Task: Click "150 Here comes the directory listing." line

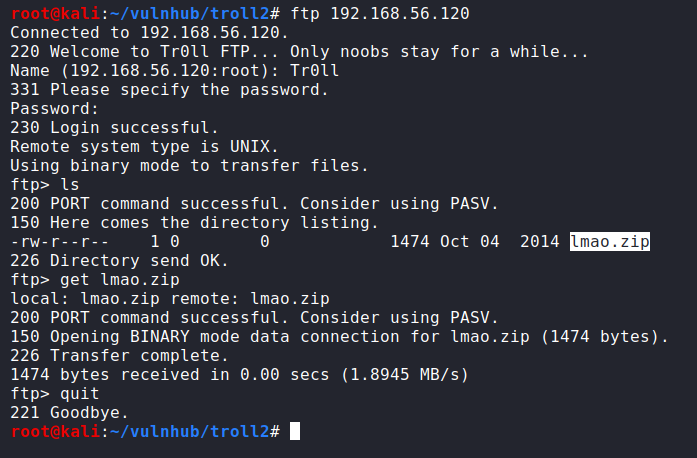Action: click(193, 222)
